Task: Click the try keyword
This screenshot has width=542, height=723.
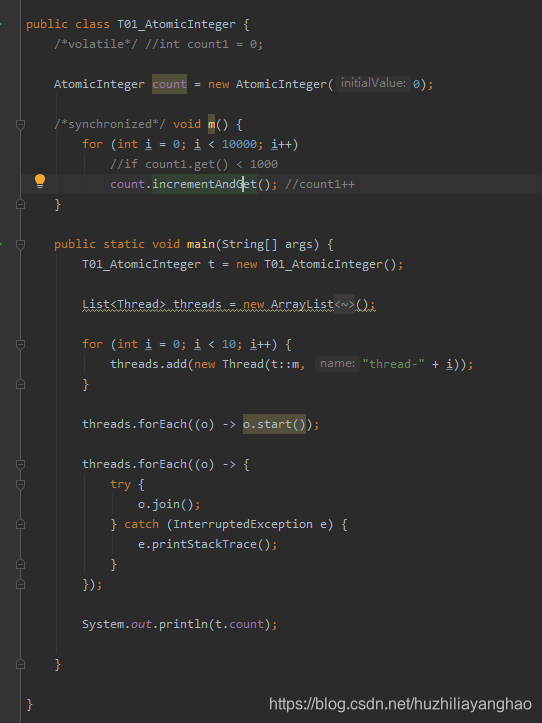Action: (120, 485)
